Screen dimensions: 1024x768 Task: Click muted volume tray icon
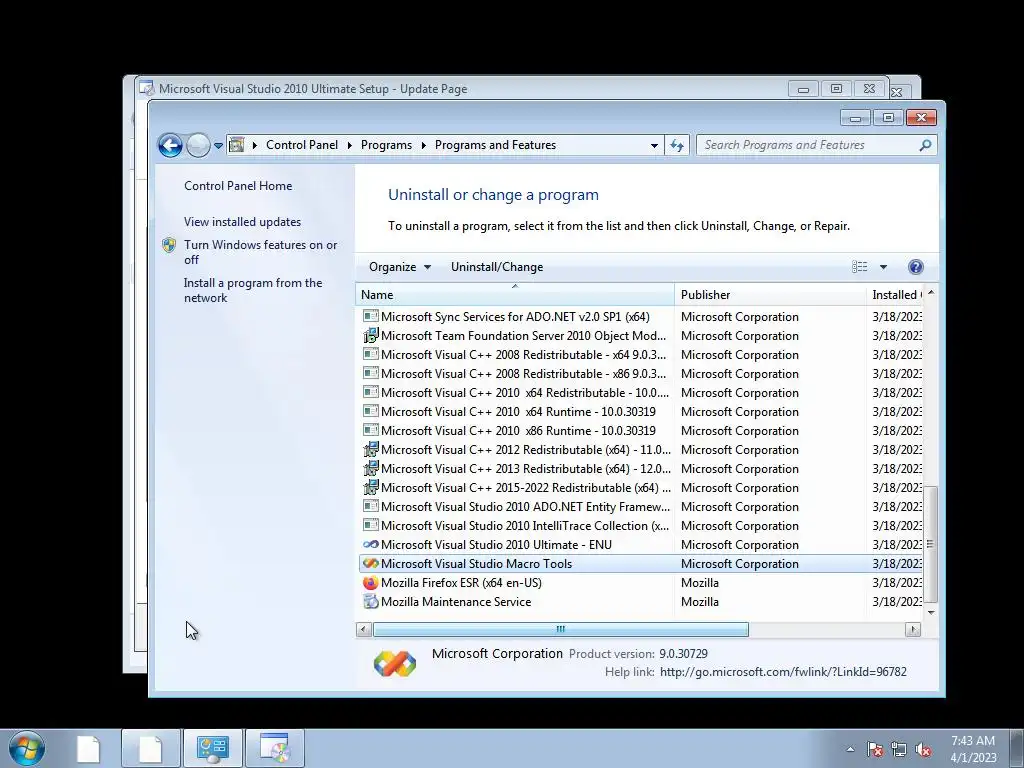click(923, 749)
